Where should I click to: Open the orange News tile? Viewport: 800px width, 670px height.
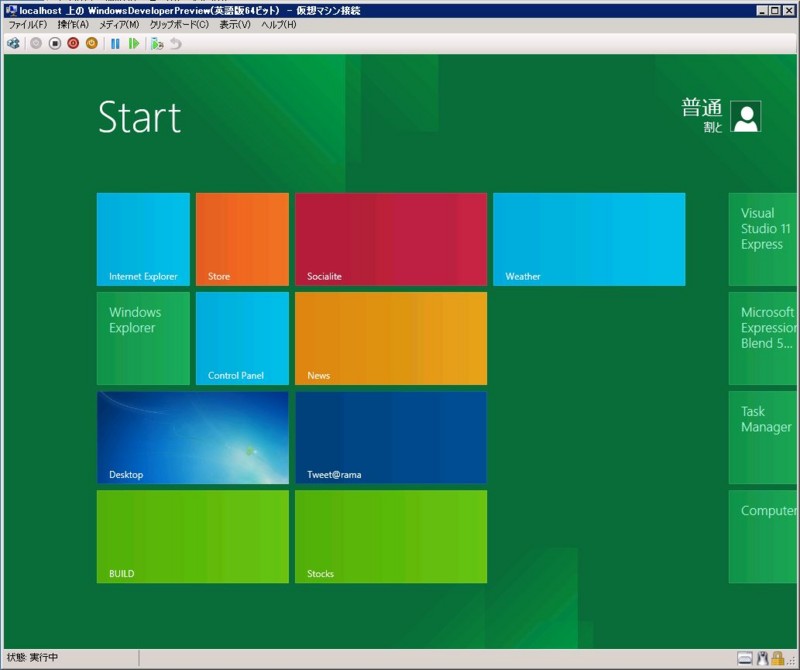pyautogui.click(x=391, y=338)
